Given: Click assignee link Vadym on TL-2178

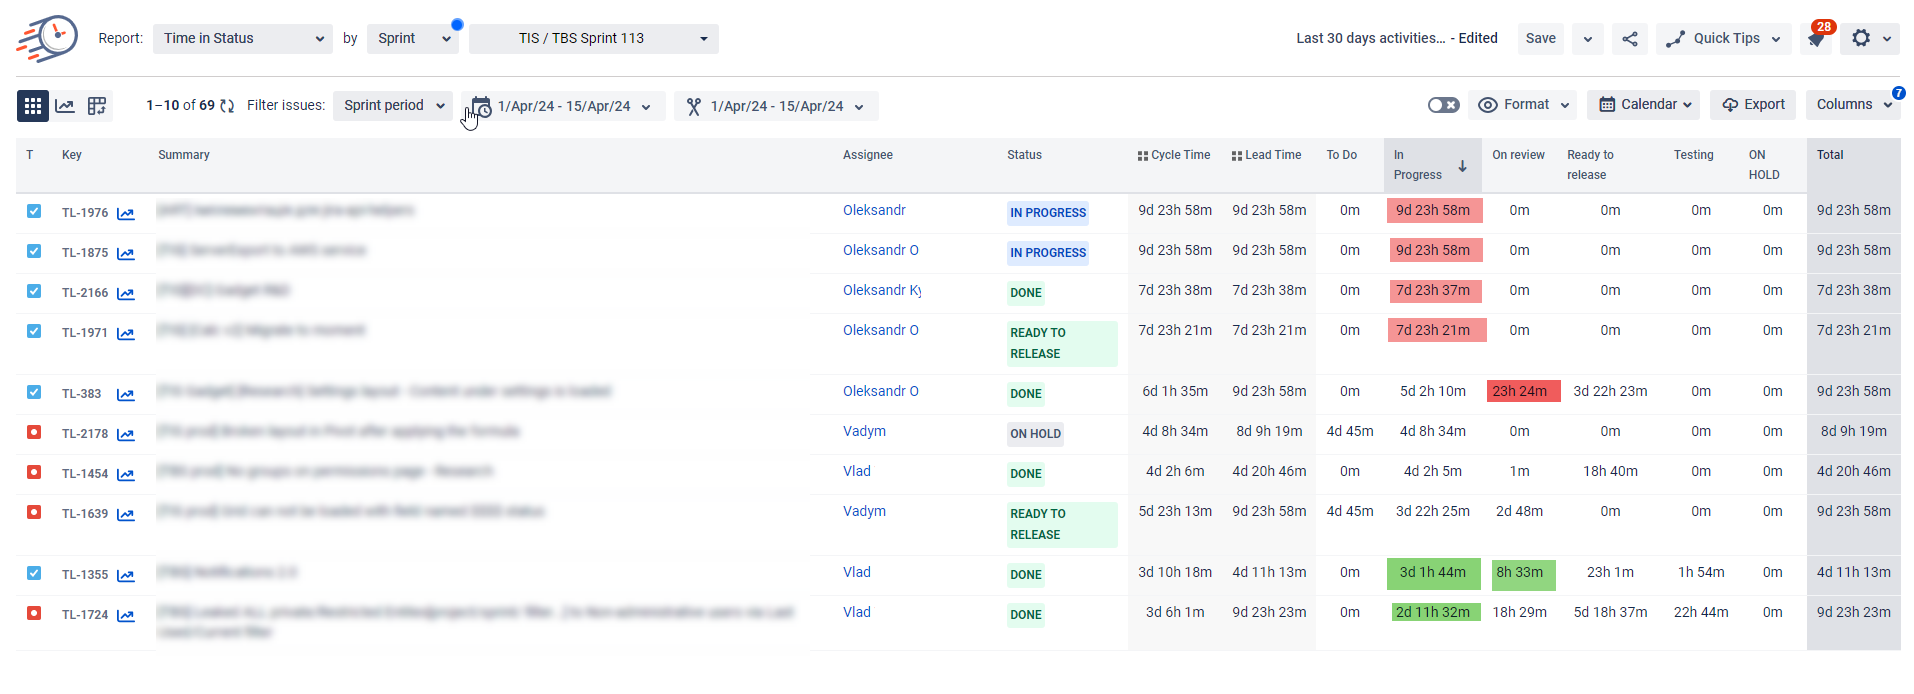Looking at the screenshot, I should click(x=864, y=431).
